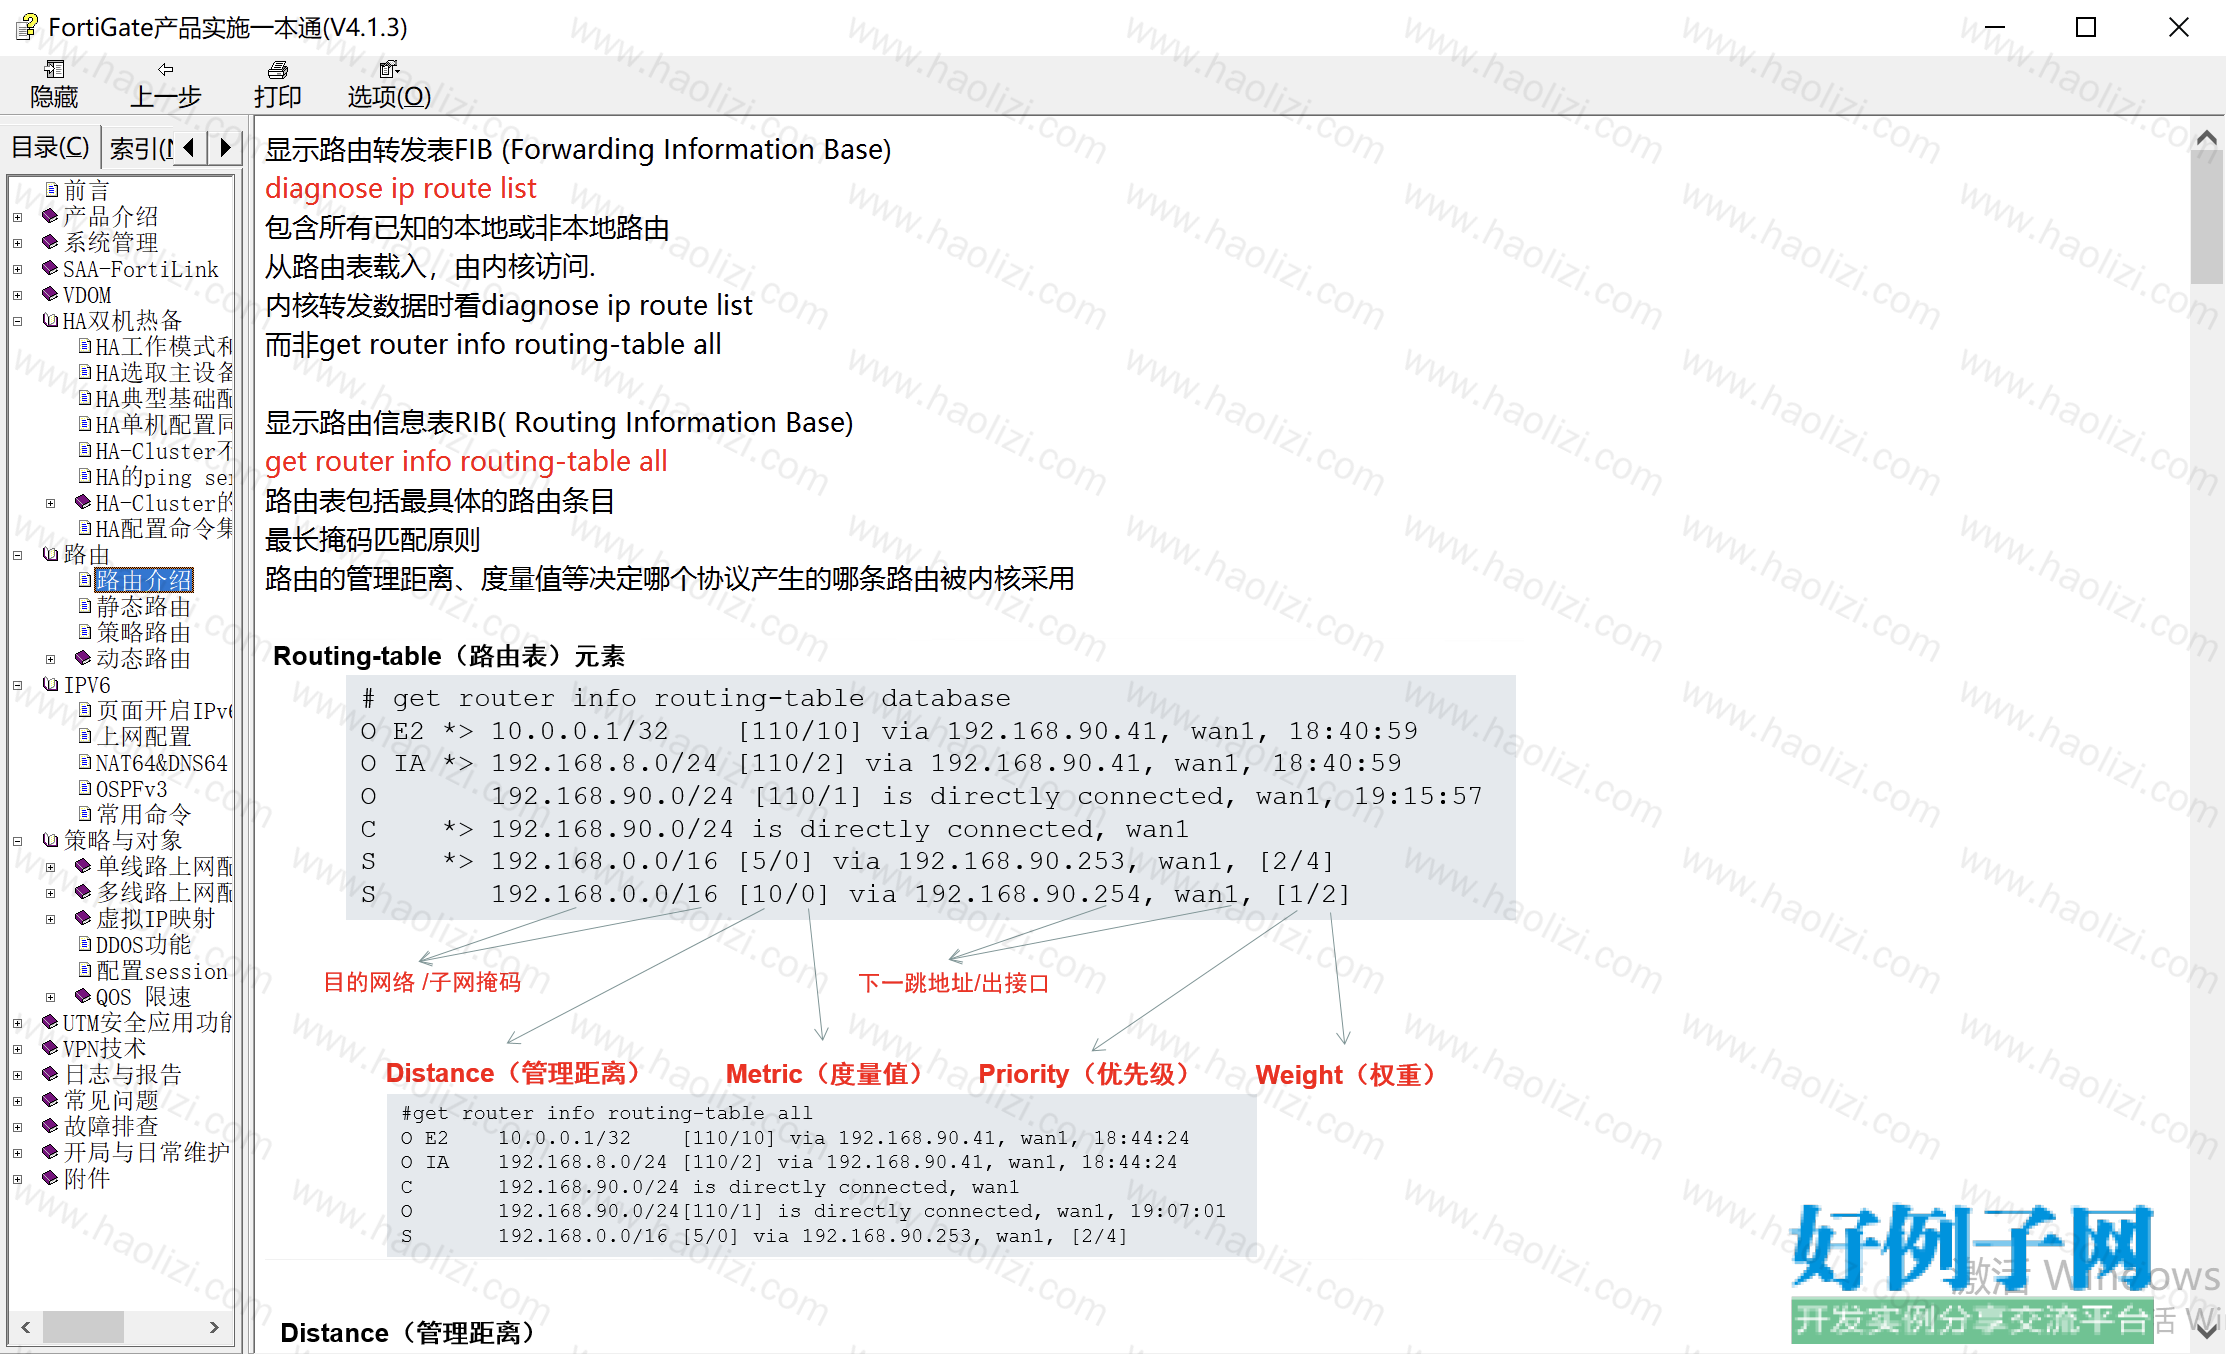The image size is (2226, 1354).
Task: Expand the 常见问题 tree node
Action: [18, 1102]
